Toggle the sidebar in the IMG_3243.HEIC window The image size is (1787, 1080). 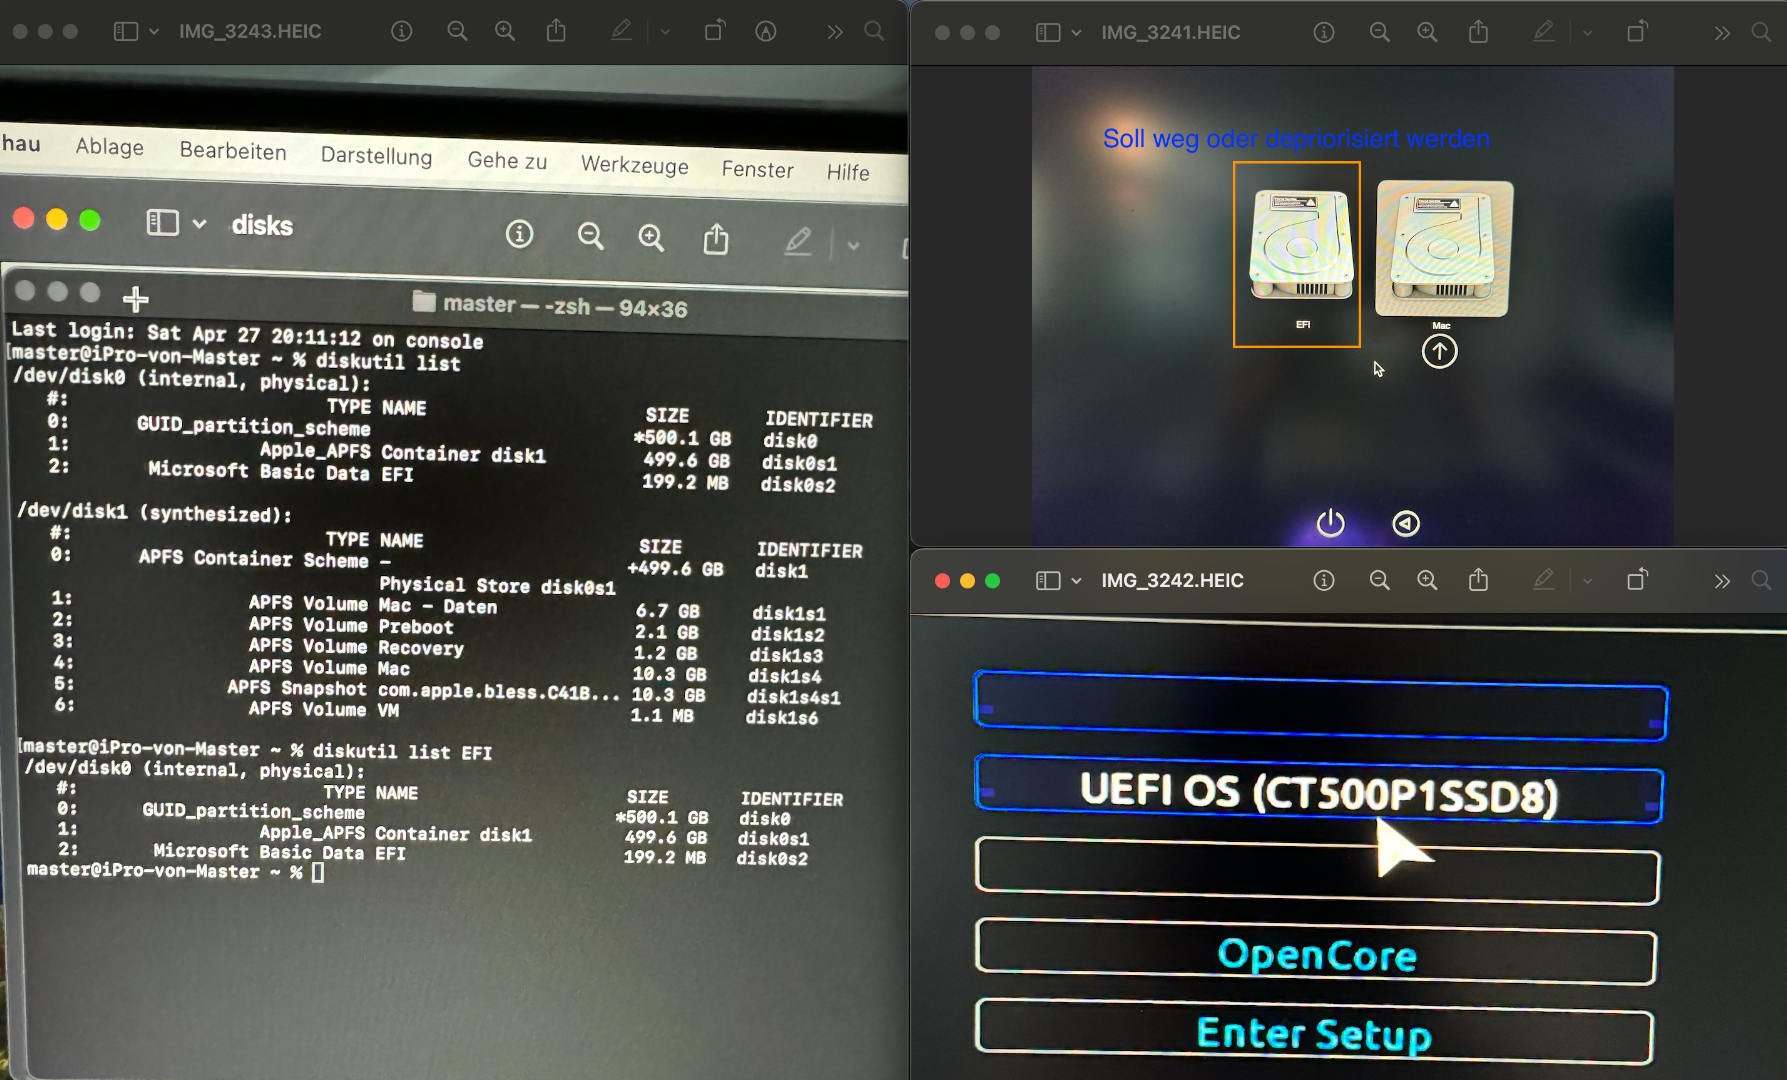point(126,31)
